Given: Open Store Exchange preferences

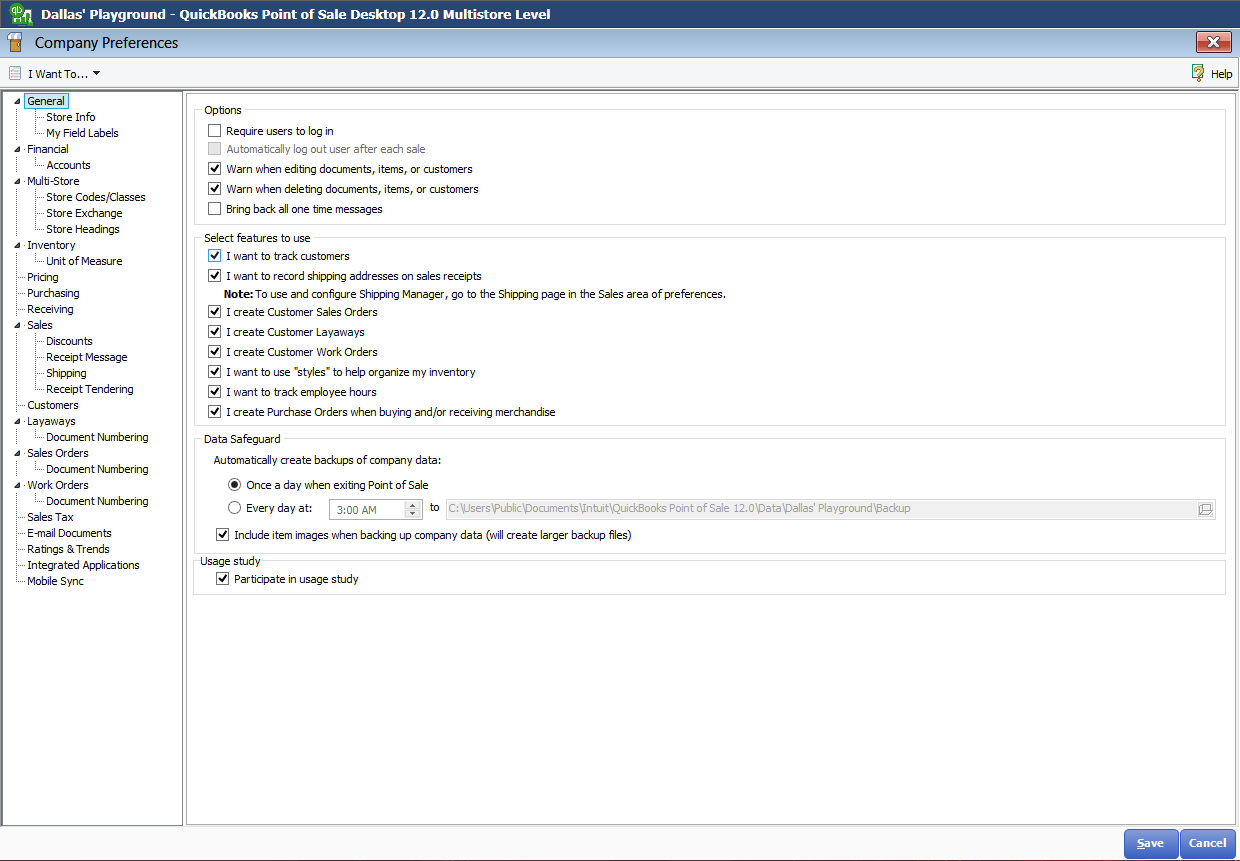Looking at the screenshot, I should [x=84, y=213].
